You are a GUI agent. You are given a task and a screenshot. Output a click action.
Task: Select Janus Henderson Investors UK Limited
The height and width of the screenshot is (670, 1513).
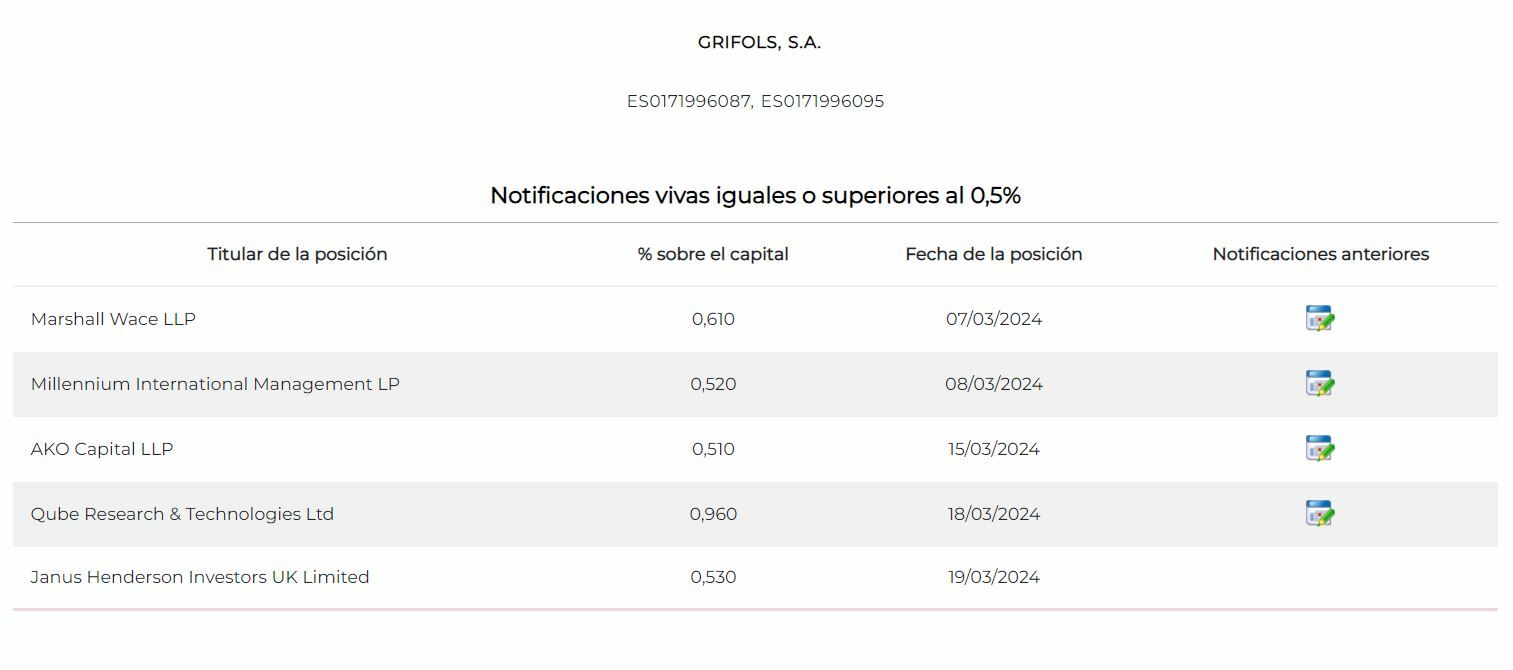(200, 577)
